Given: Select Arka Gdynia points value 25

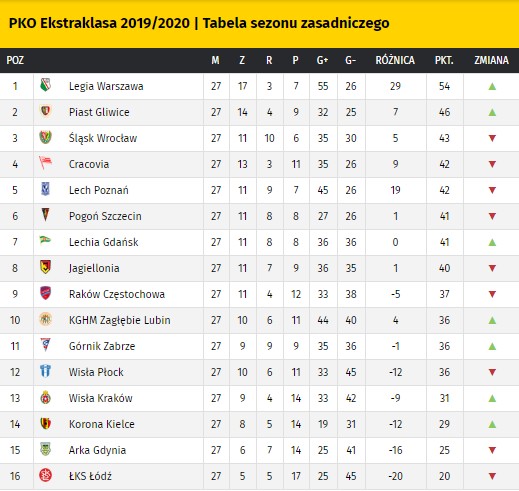Looking at the screenshot, I should 444,450.
